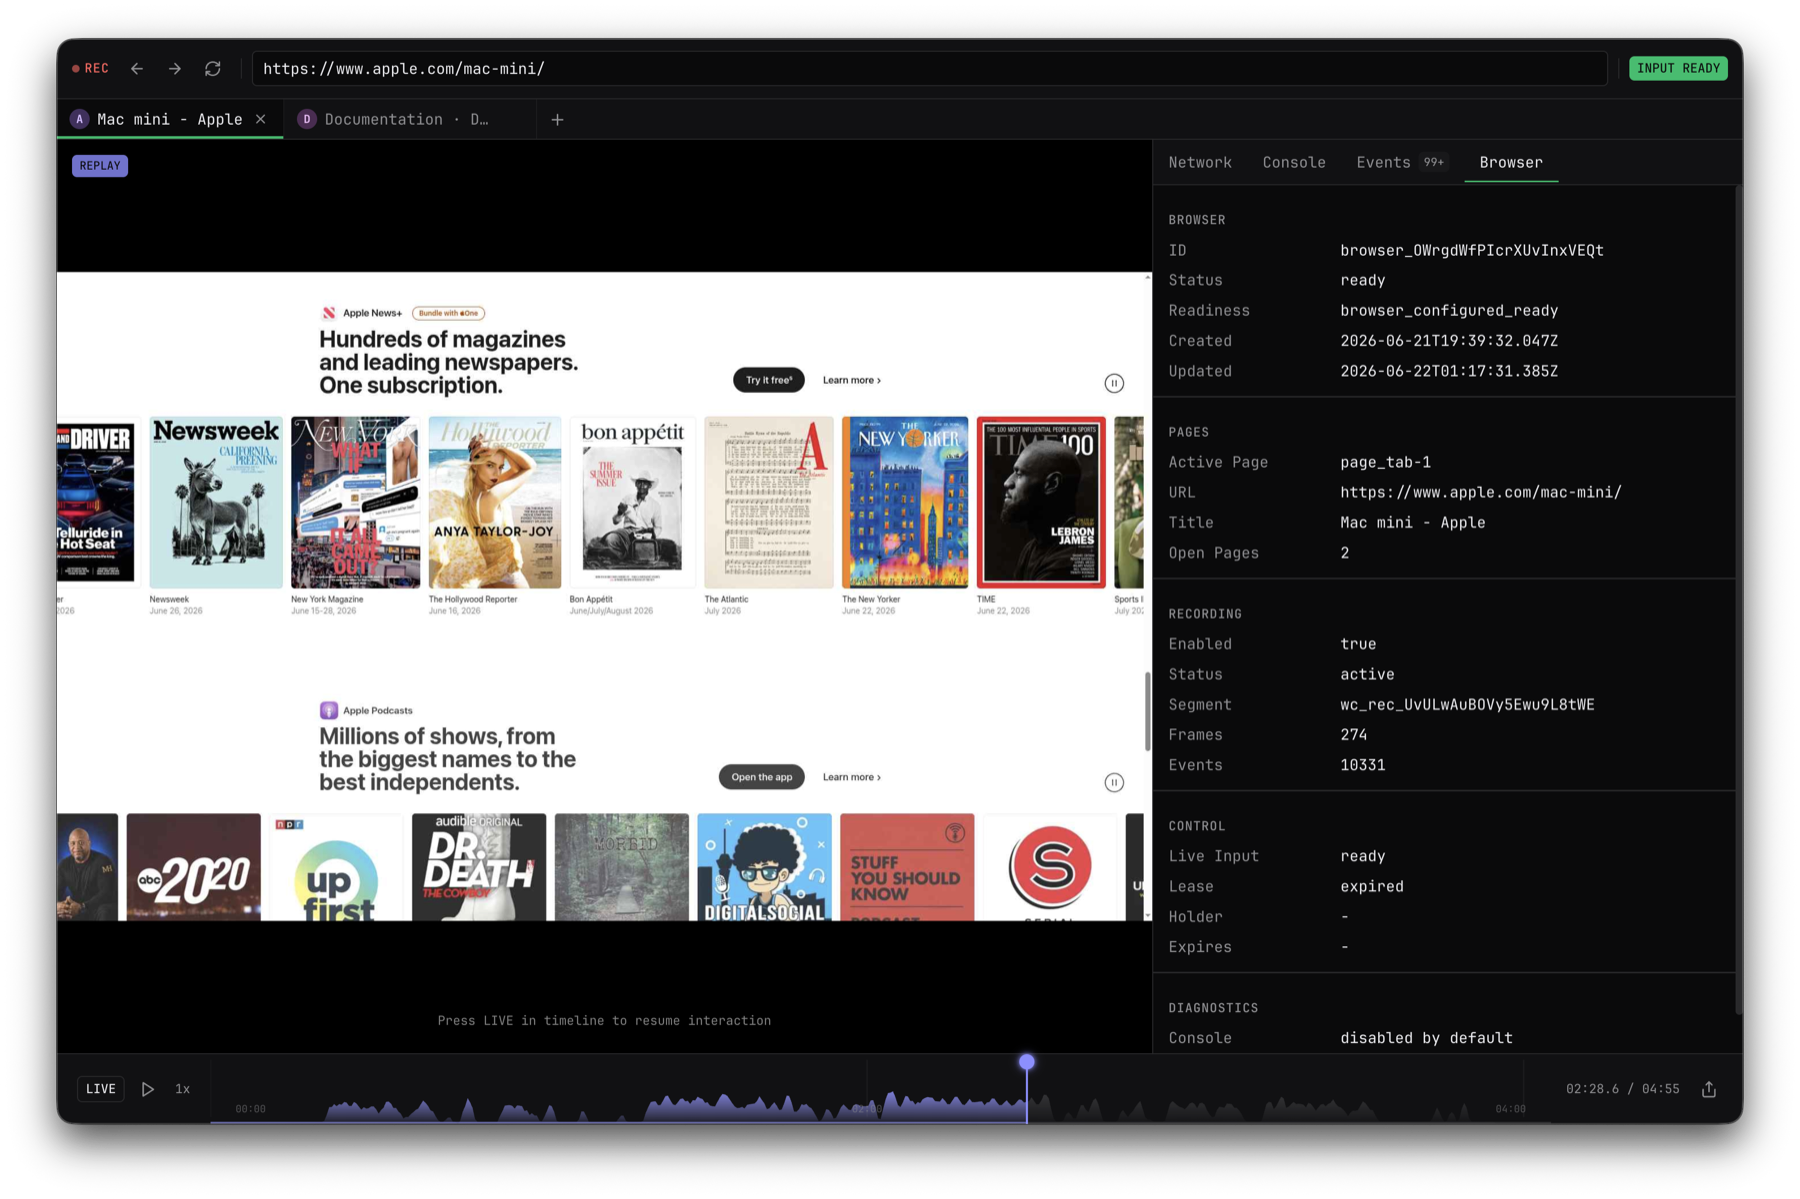Select the Lease value expired
Viewport: 1800px width, 1199px height.
coord(1371,886)
